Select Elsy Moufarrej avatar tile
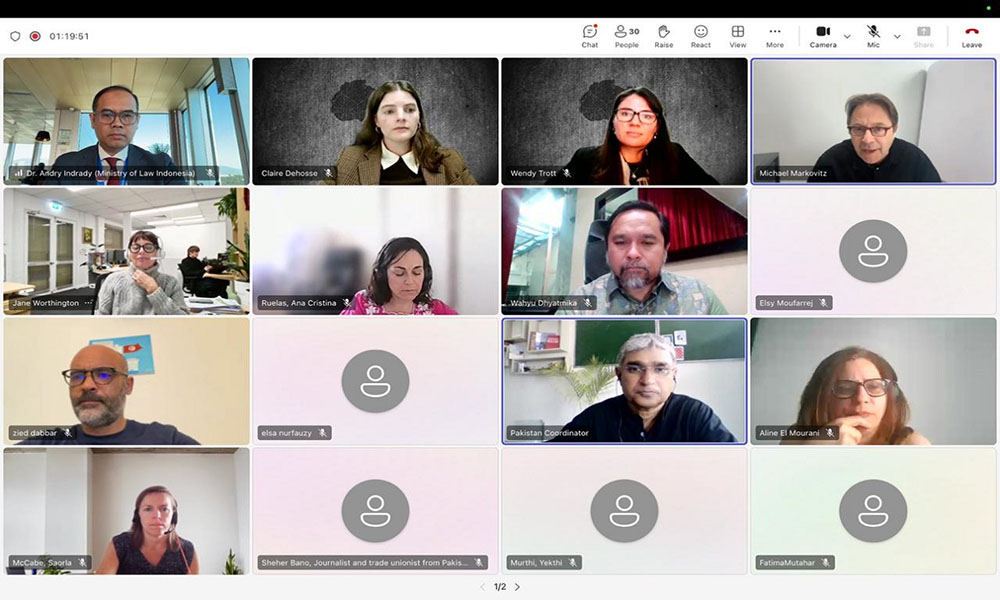The width and height of the screenshot is (1000, 600). coord(873,251)
